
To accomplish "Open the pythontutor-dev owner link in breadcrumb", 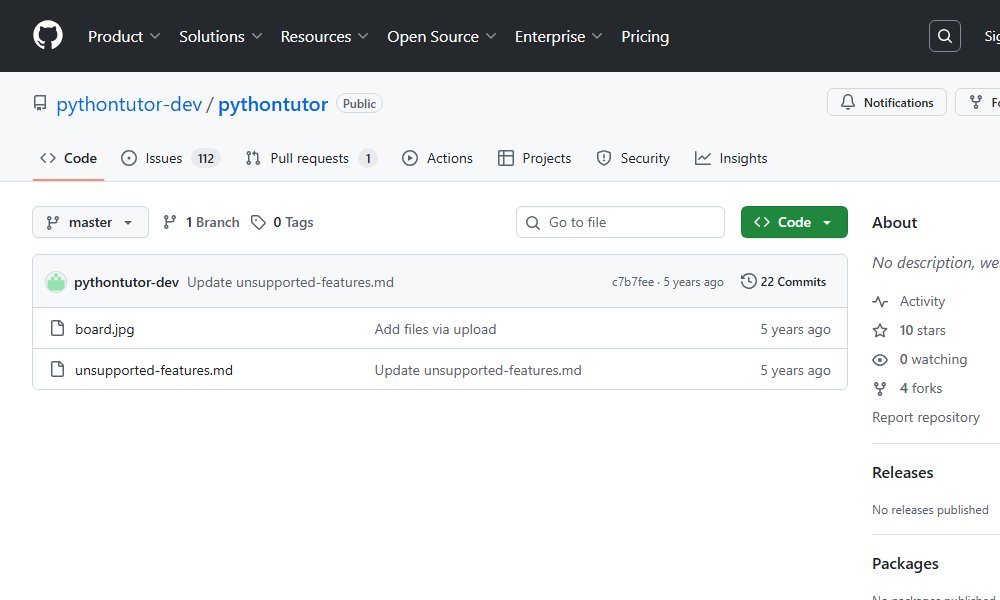I will point(129,104).
